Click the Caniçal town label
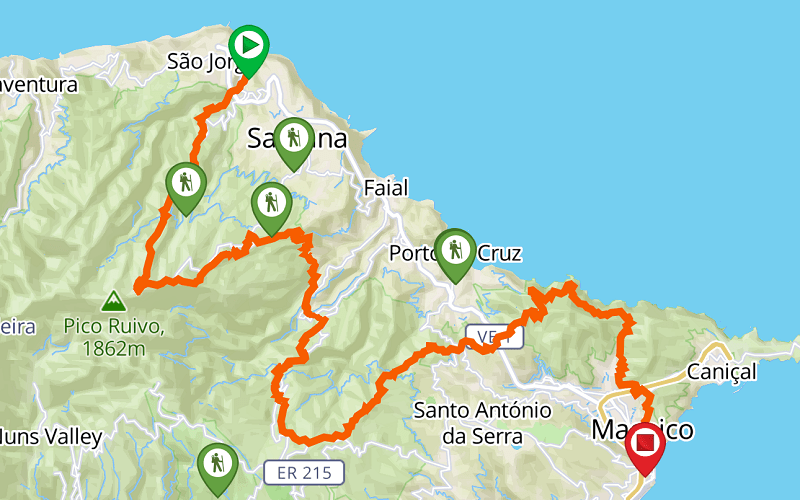This screenshot has width=800, height=500. point(721,372)
